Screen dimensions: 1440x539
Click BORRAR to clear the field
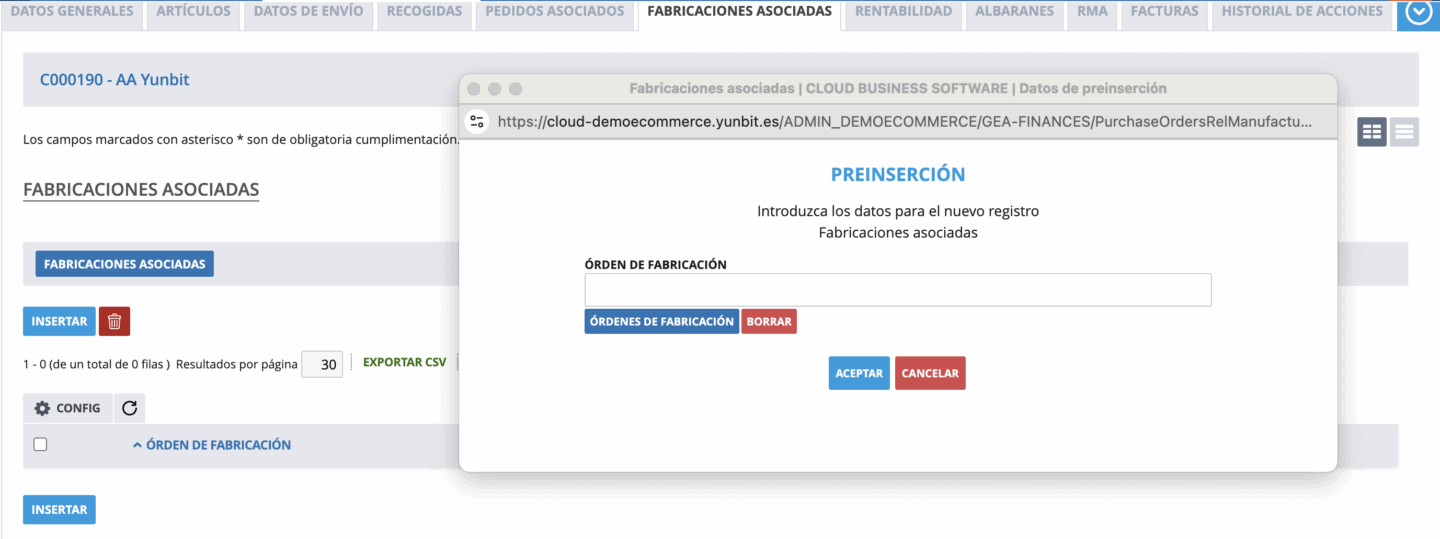click(769, 321)
